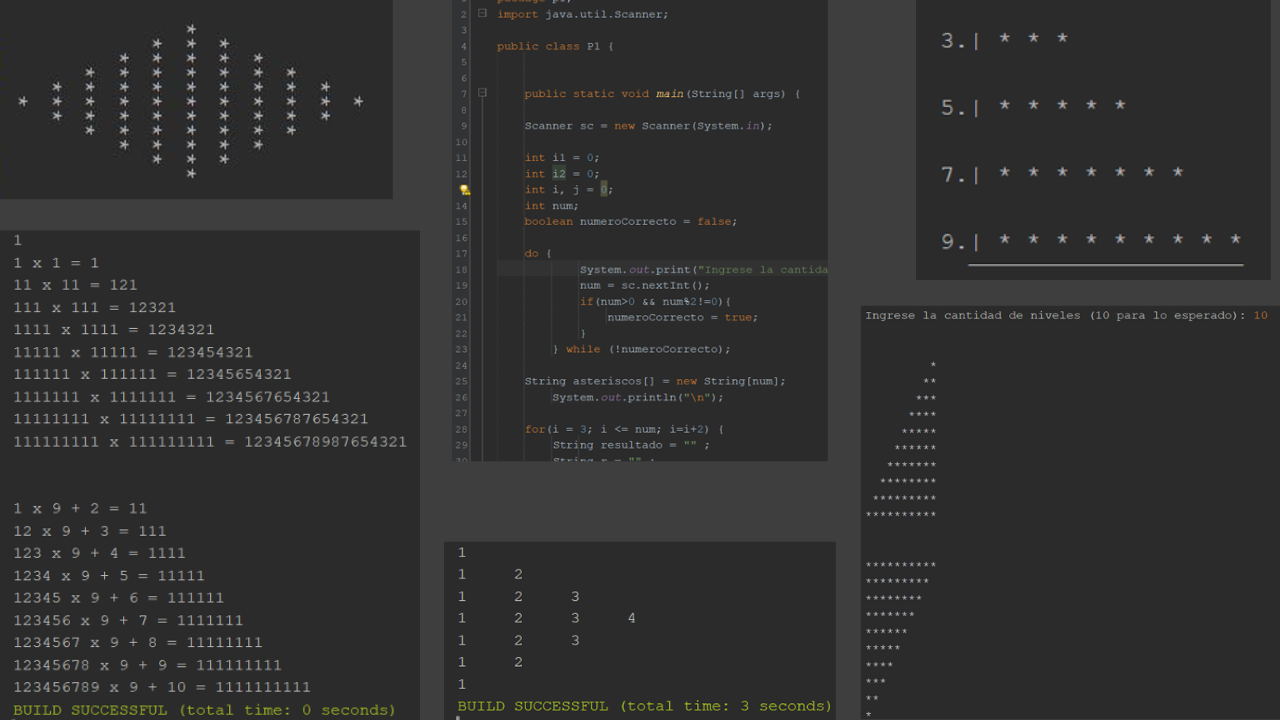Click the BUILD SUCCESSFUL 0 seconds message
The height and width of the screenshot is (720, 1280).
point(205,710)
